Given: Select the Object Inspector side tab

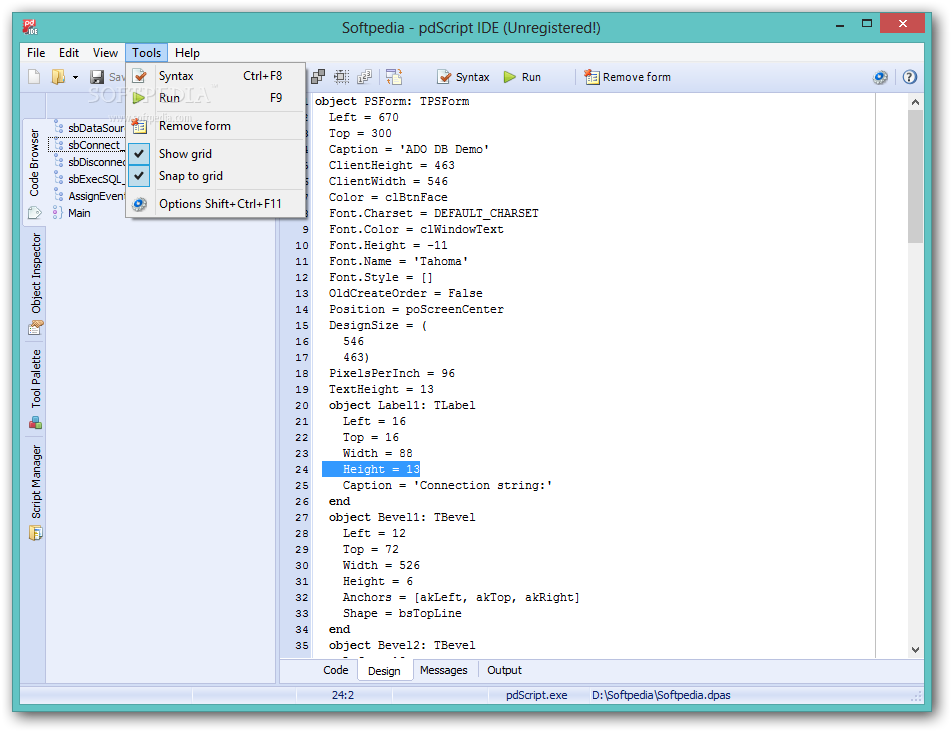Looking at the screenshot, I should pos(35,283).
